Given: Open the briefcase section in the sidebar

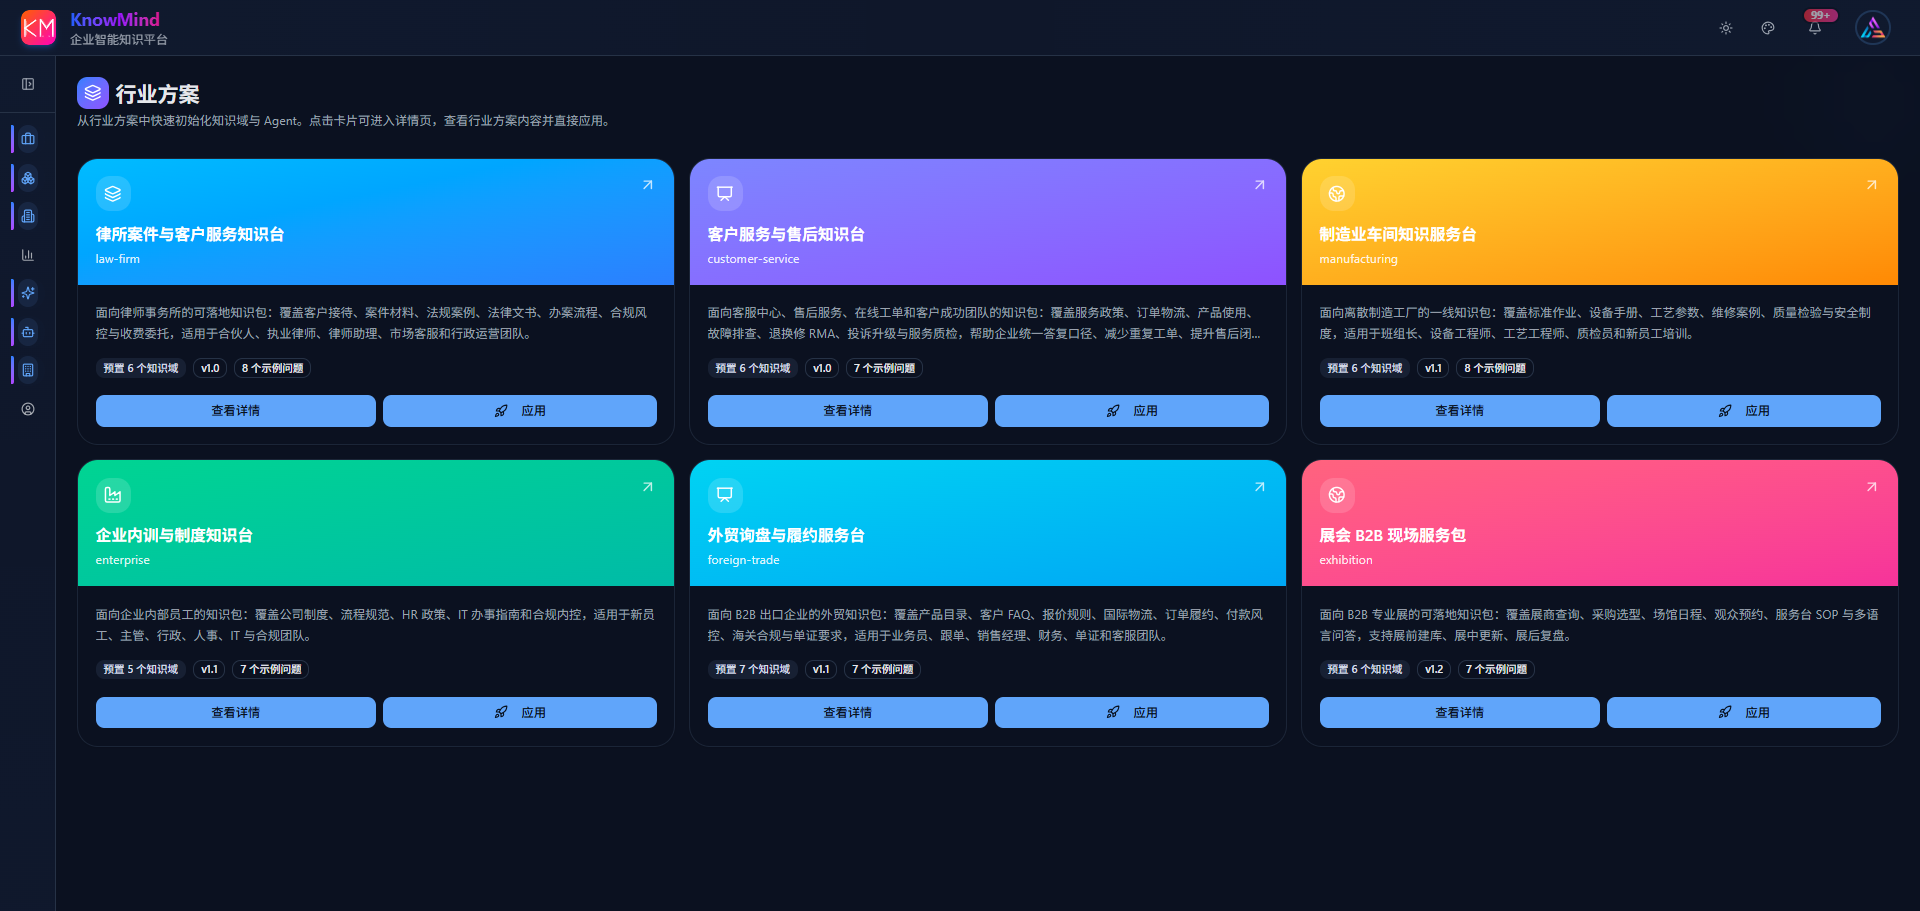Looking at the screenshot, I should pos(28,139).
